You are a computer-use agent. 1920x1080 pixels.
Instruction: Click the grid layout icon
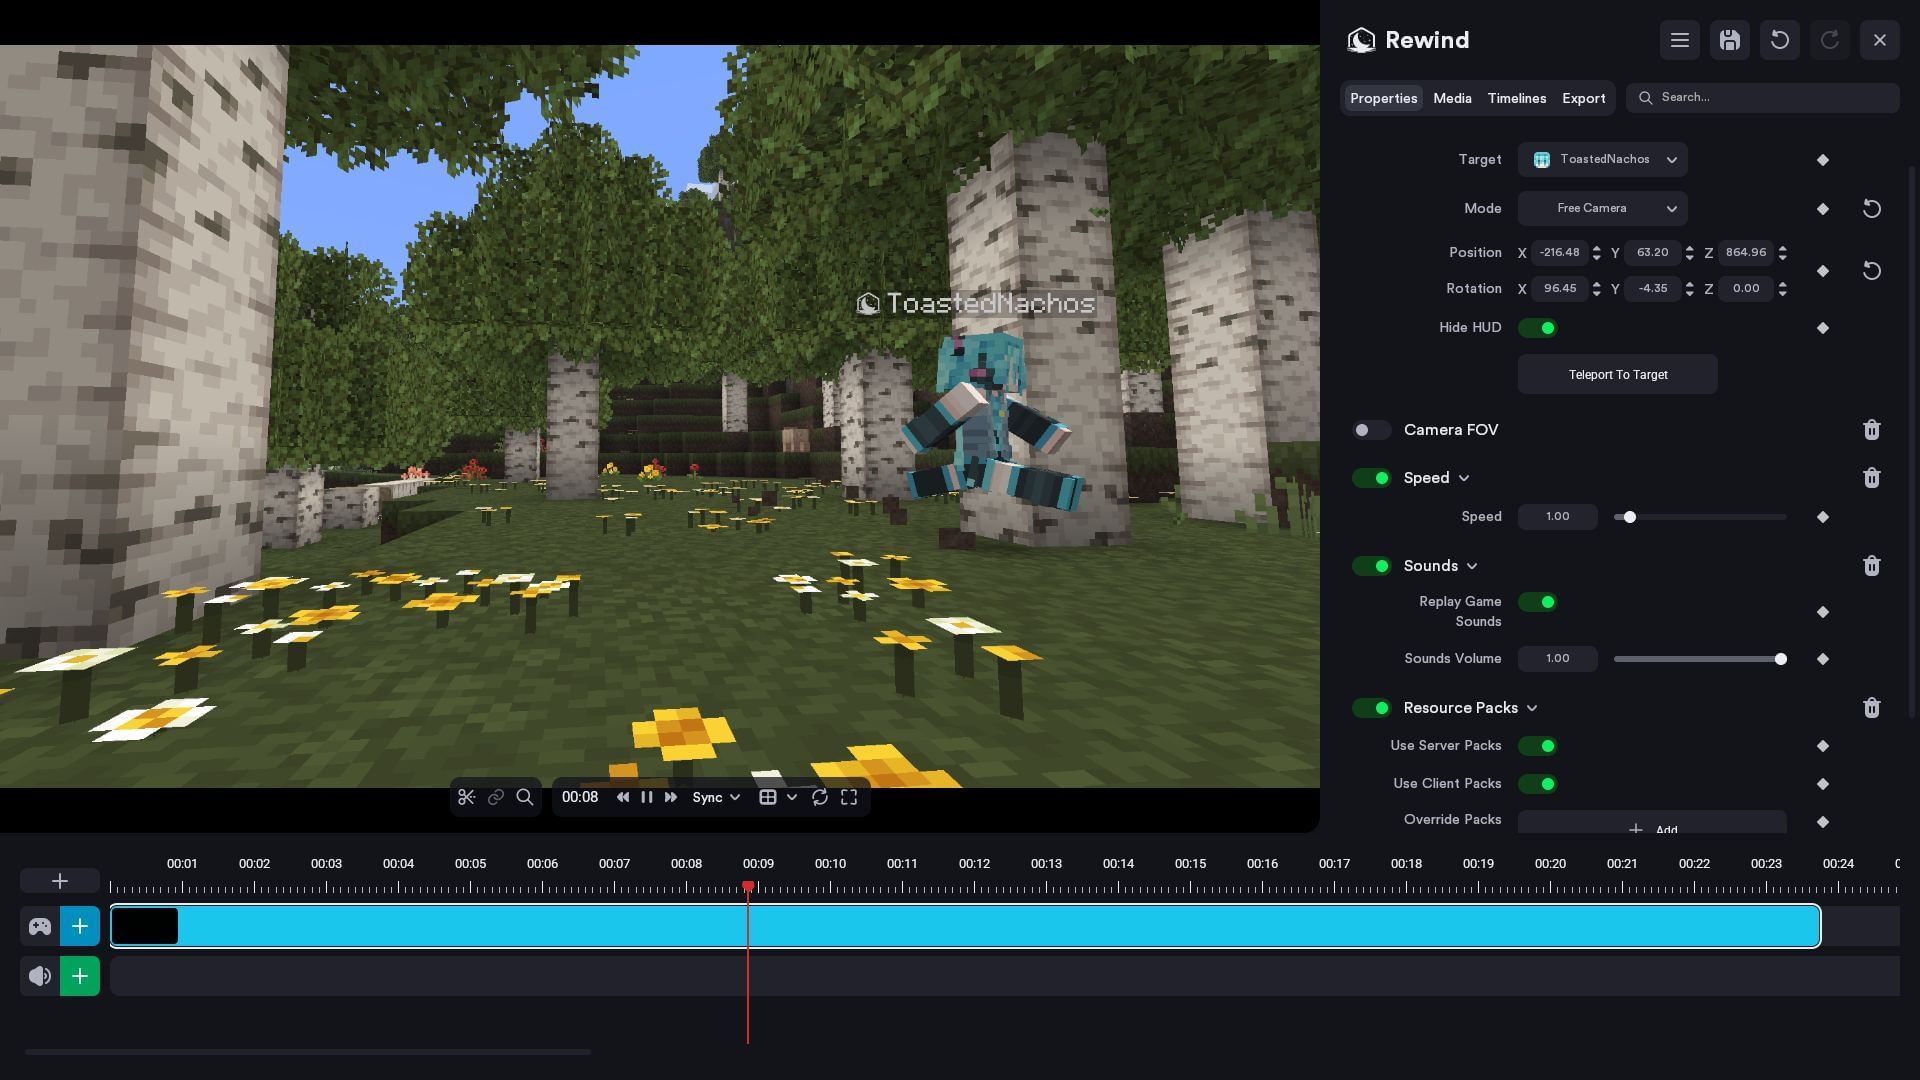pyautogui.click(x=768, y=797)
